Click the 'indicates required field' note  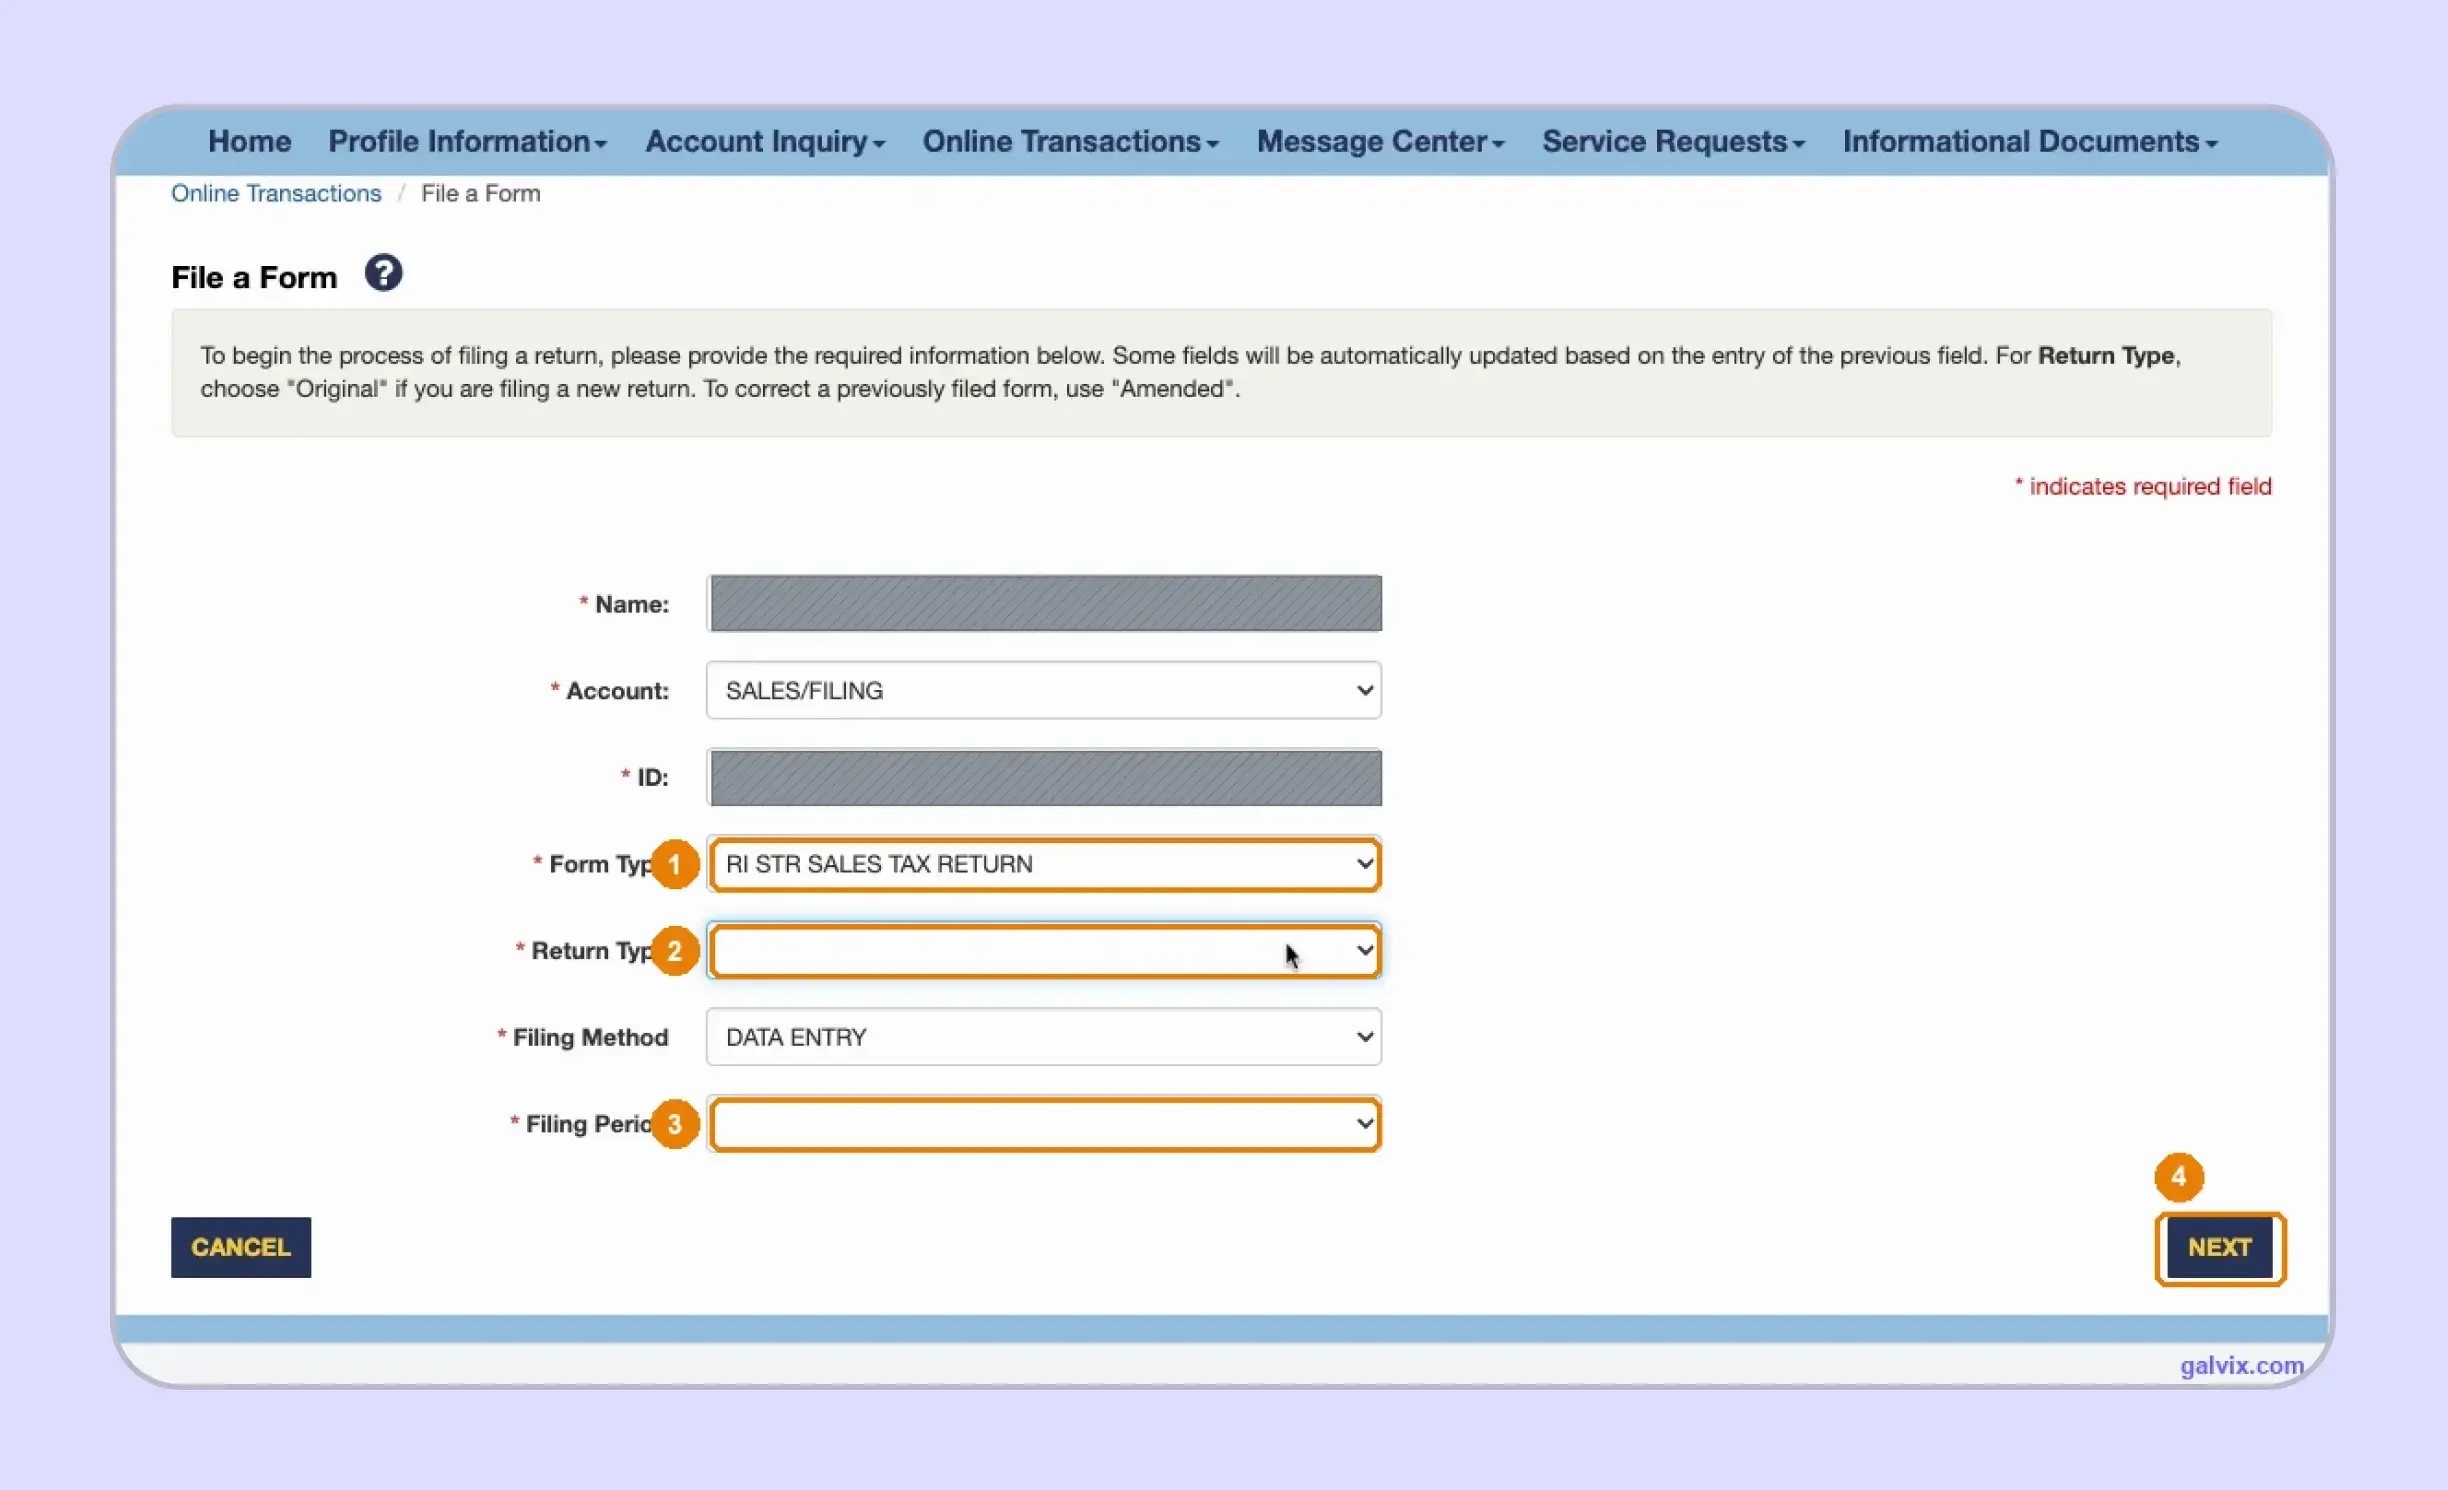tap(2143, 486)
